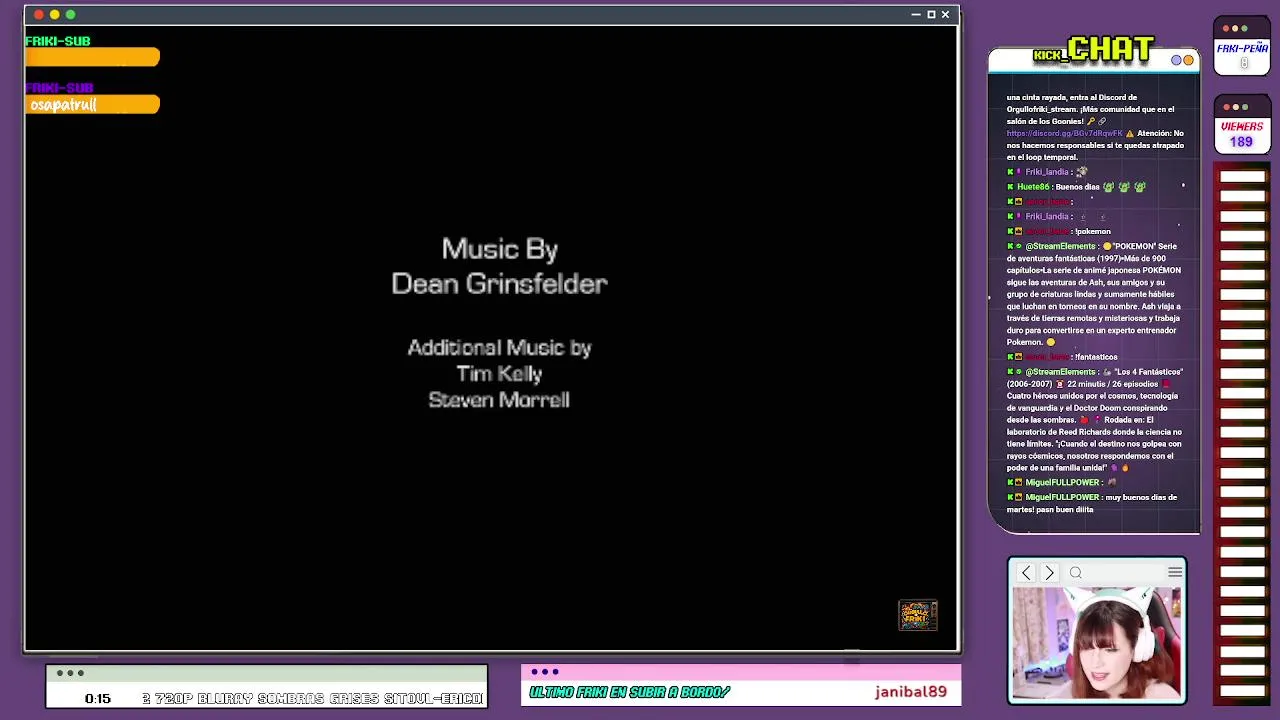The width and height of the screenshot is (1280, 720).
Task: Click MiguelFULLPOWER's 'muy buenos dias' message username
Action: coord(1062,497)
